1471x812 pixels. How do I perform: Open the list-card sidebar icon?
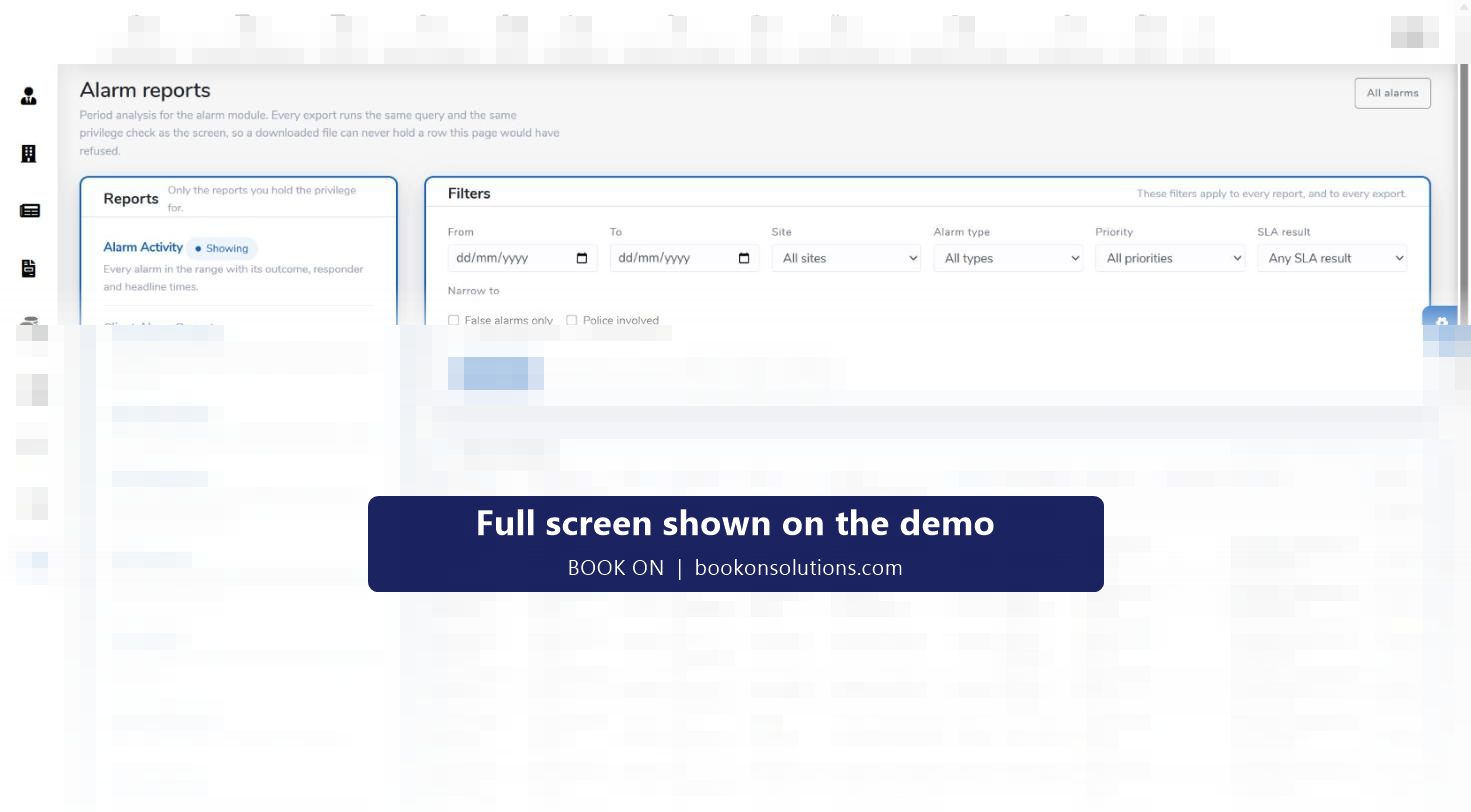tap(29, 211)
